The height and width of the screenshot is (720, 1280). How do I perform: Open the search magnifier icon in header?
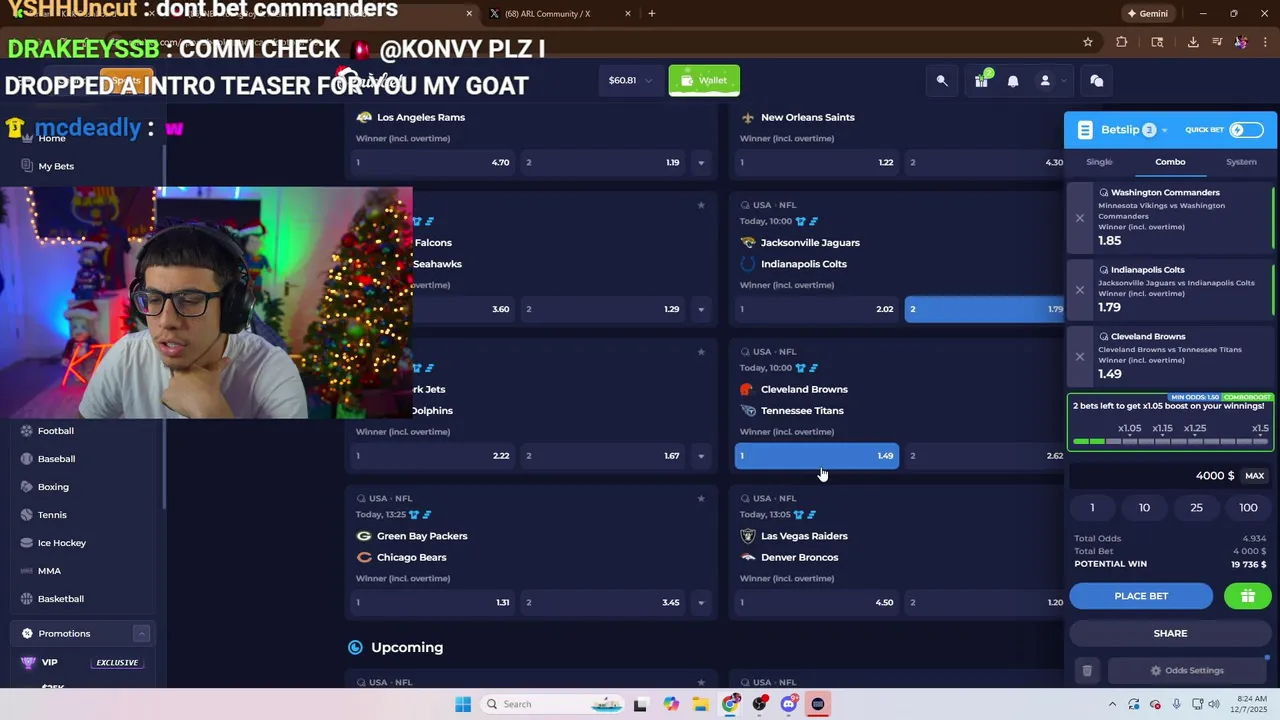[x=942, y=81]
